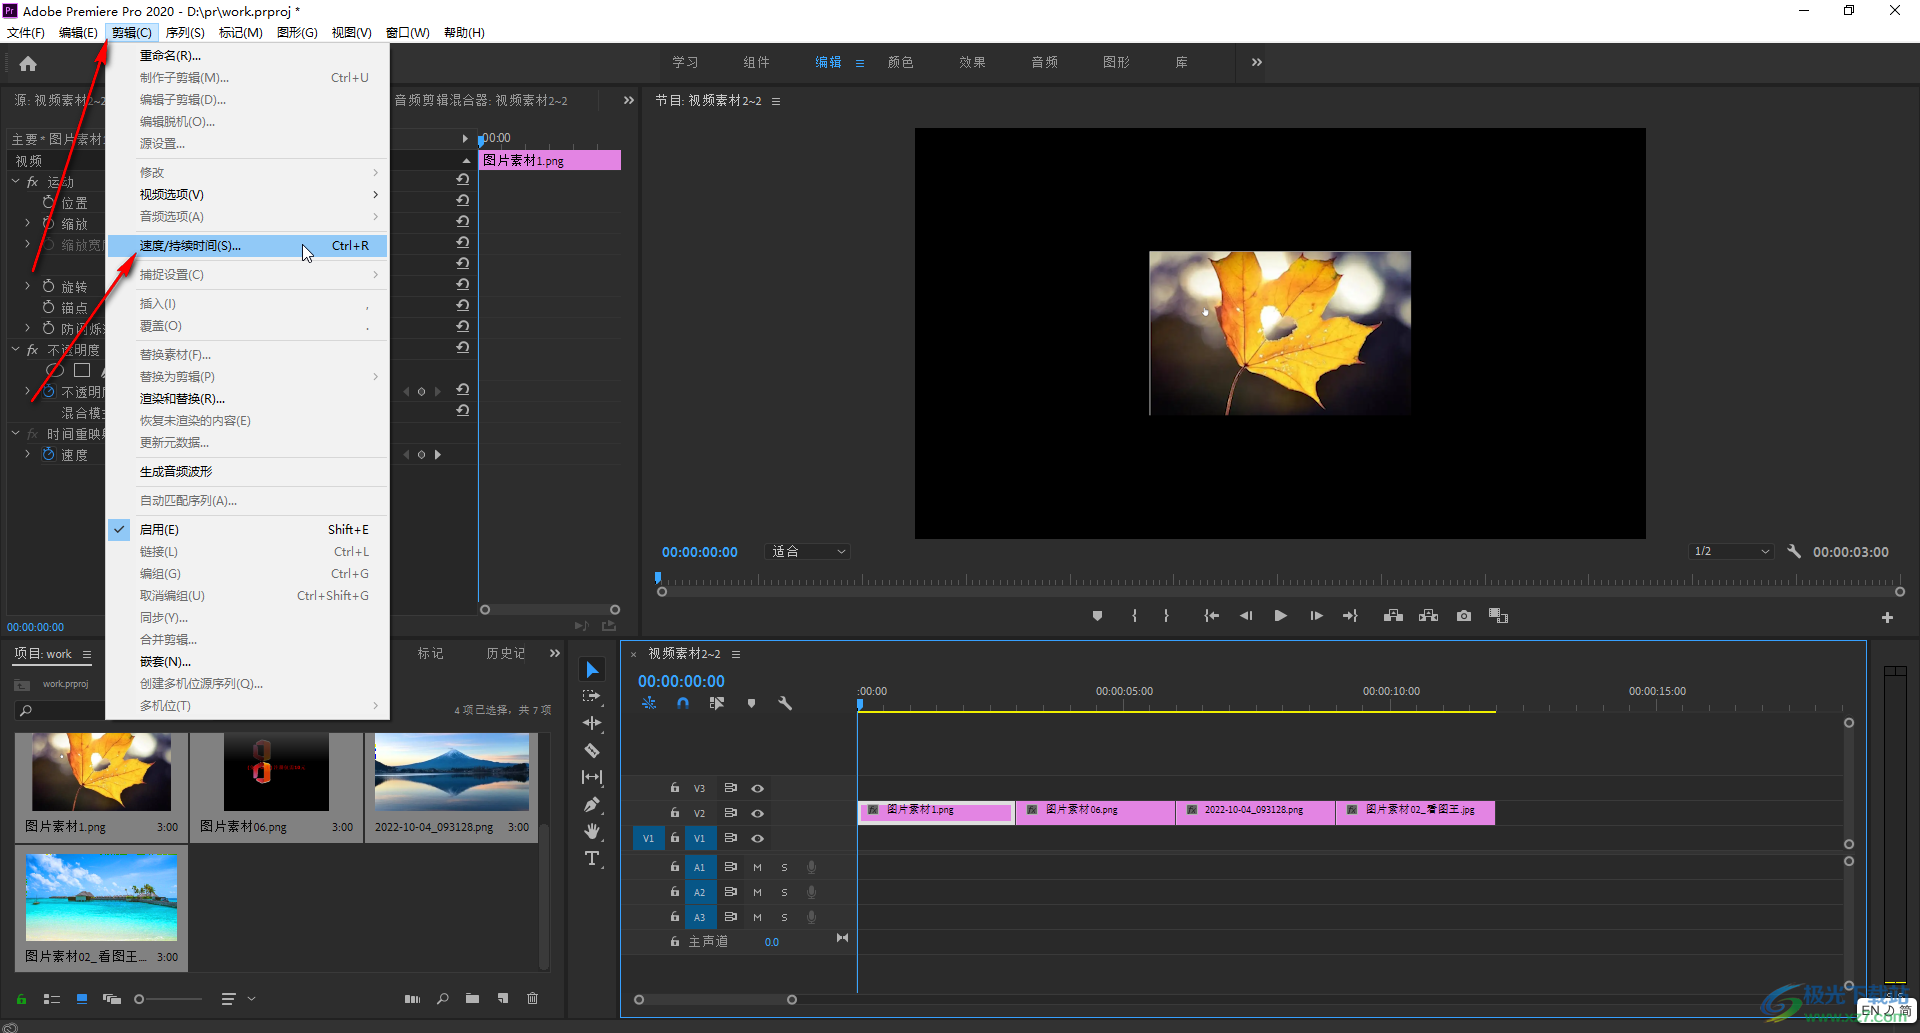Switch to the Effects workspace tab
Image resolution: width=1920 pixels, height=1033 pixels.
[972, 62]
